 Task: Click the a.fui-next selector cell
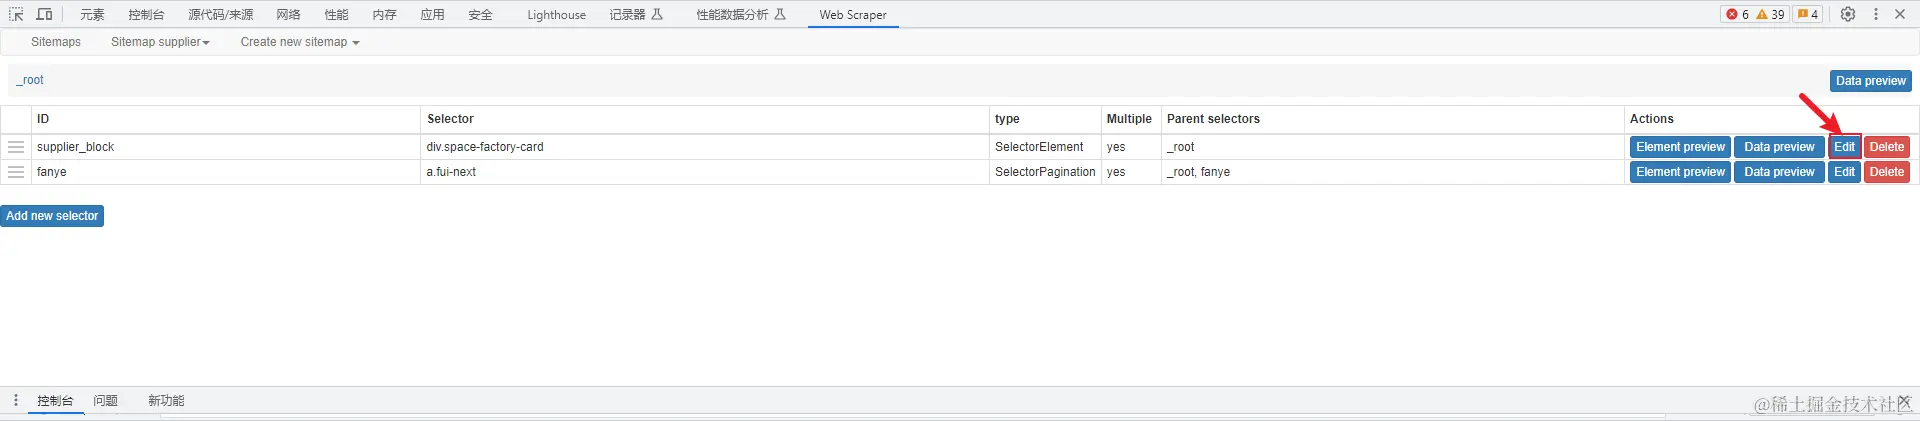coord(705,172)
